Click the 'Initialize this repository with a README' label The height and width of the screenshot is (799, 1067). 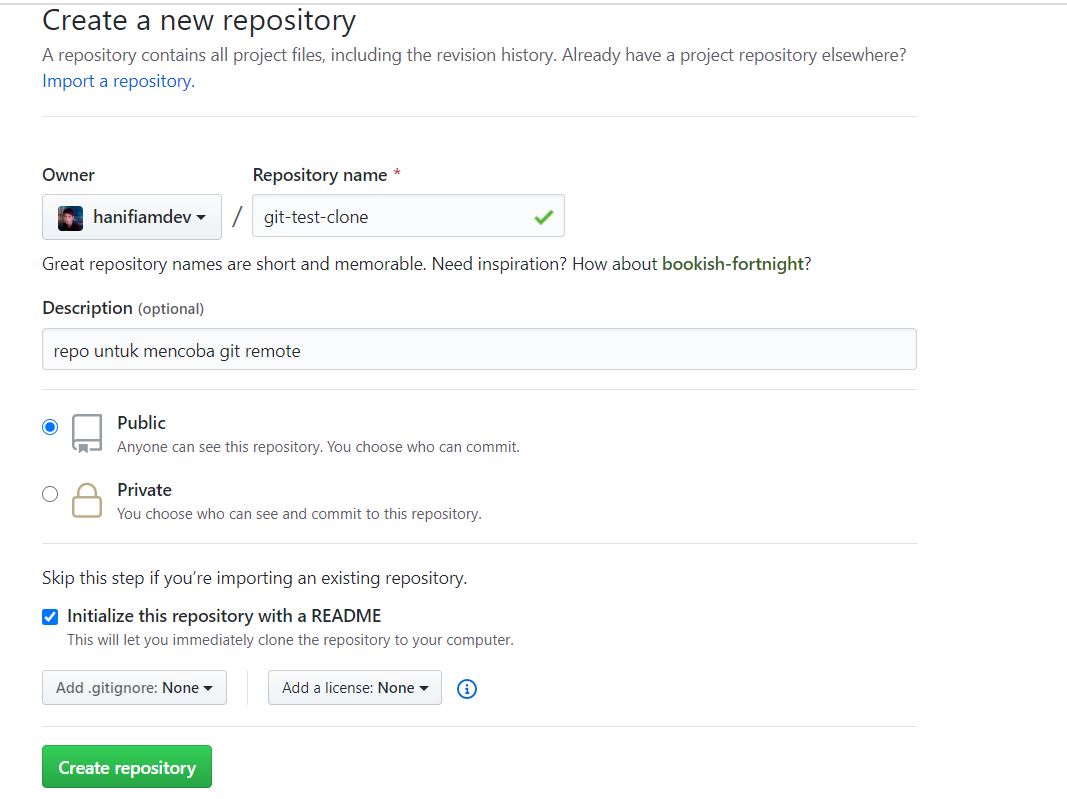click(224, 616)
